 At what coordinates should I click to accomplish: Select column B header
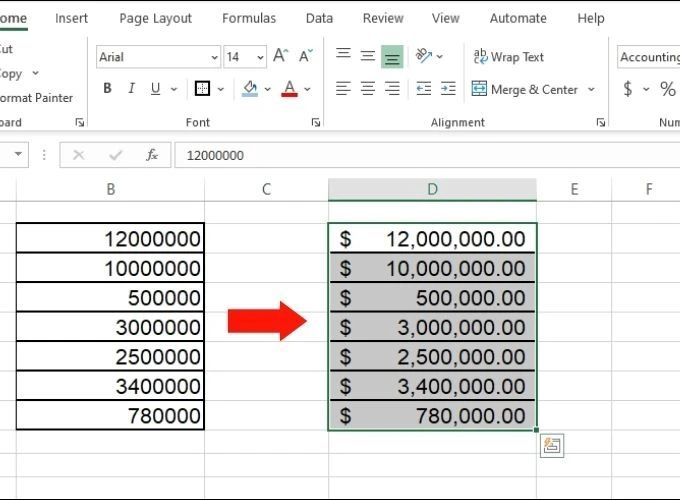(111, 189)
